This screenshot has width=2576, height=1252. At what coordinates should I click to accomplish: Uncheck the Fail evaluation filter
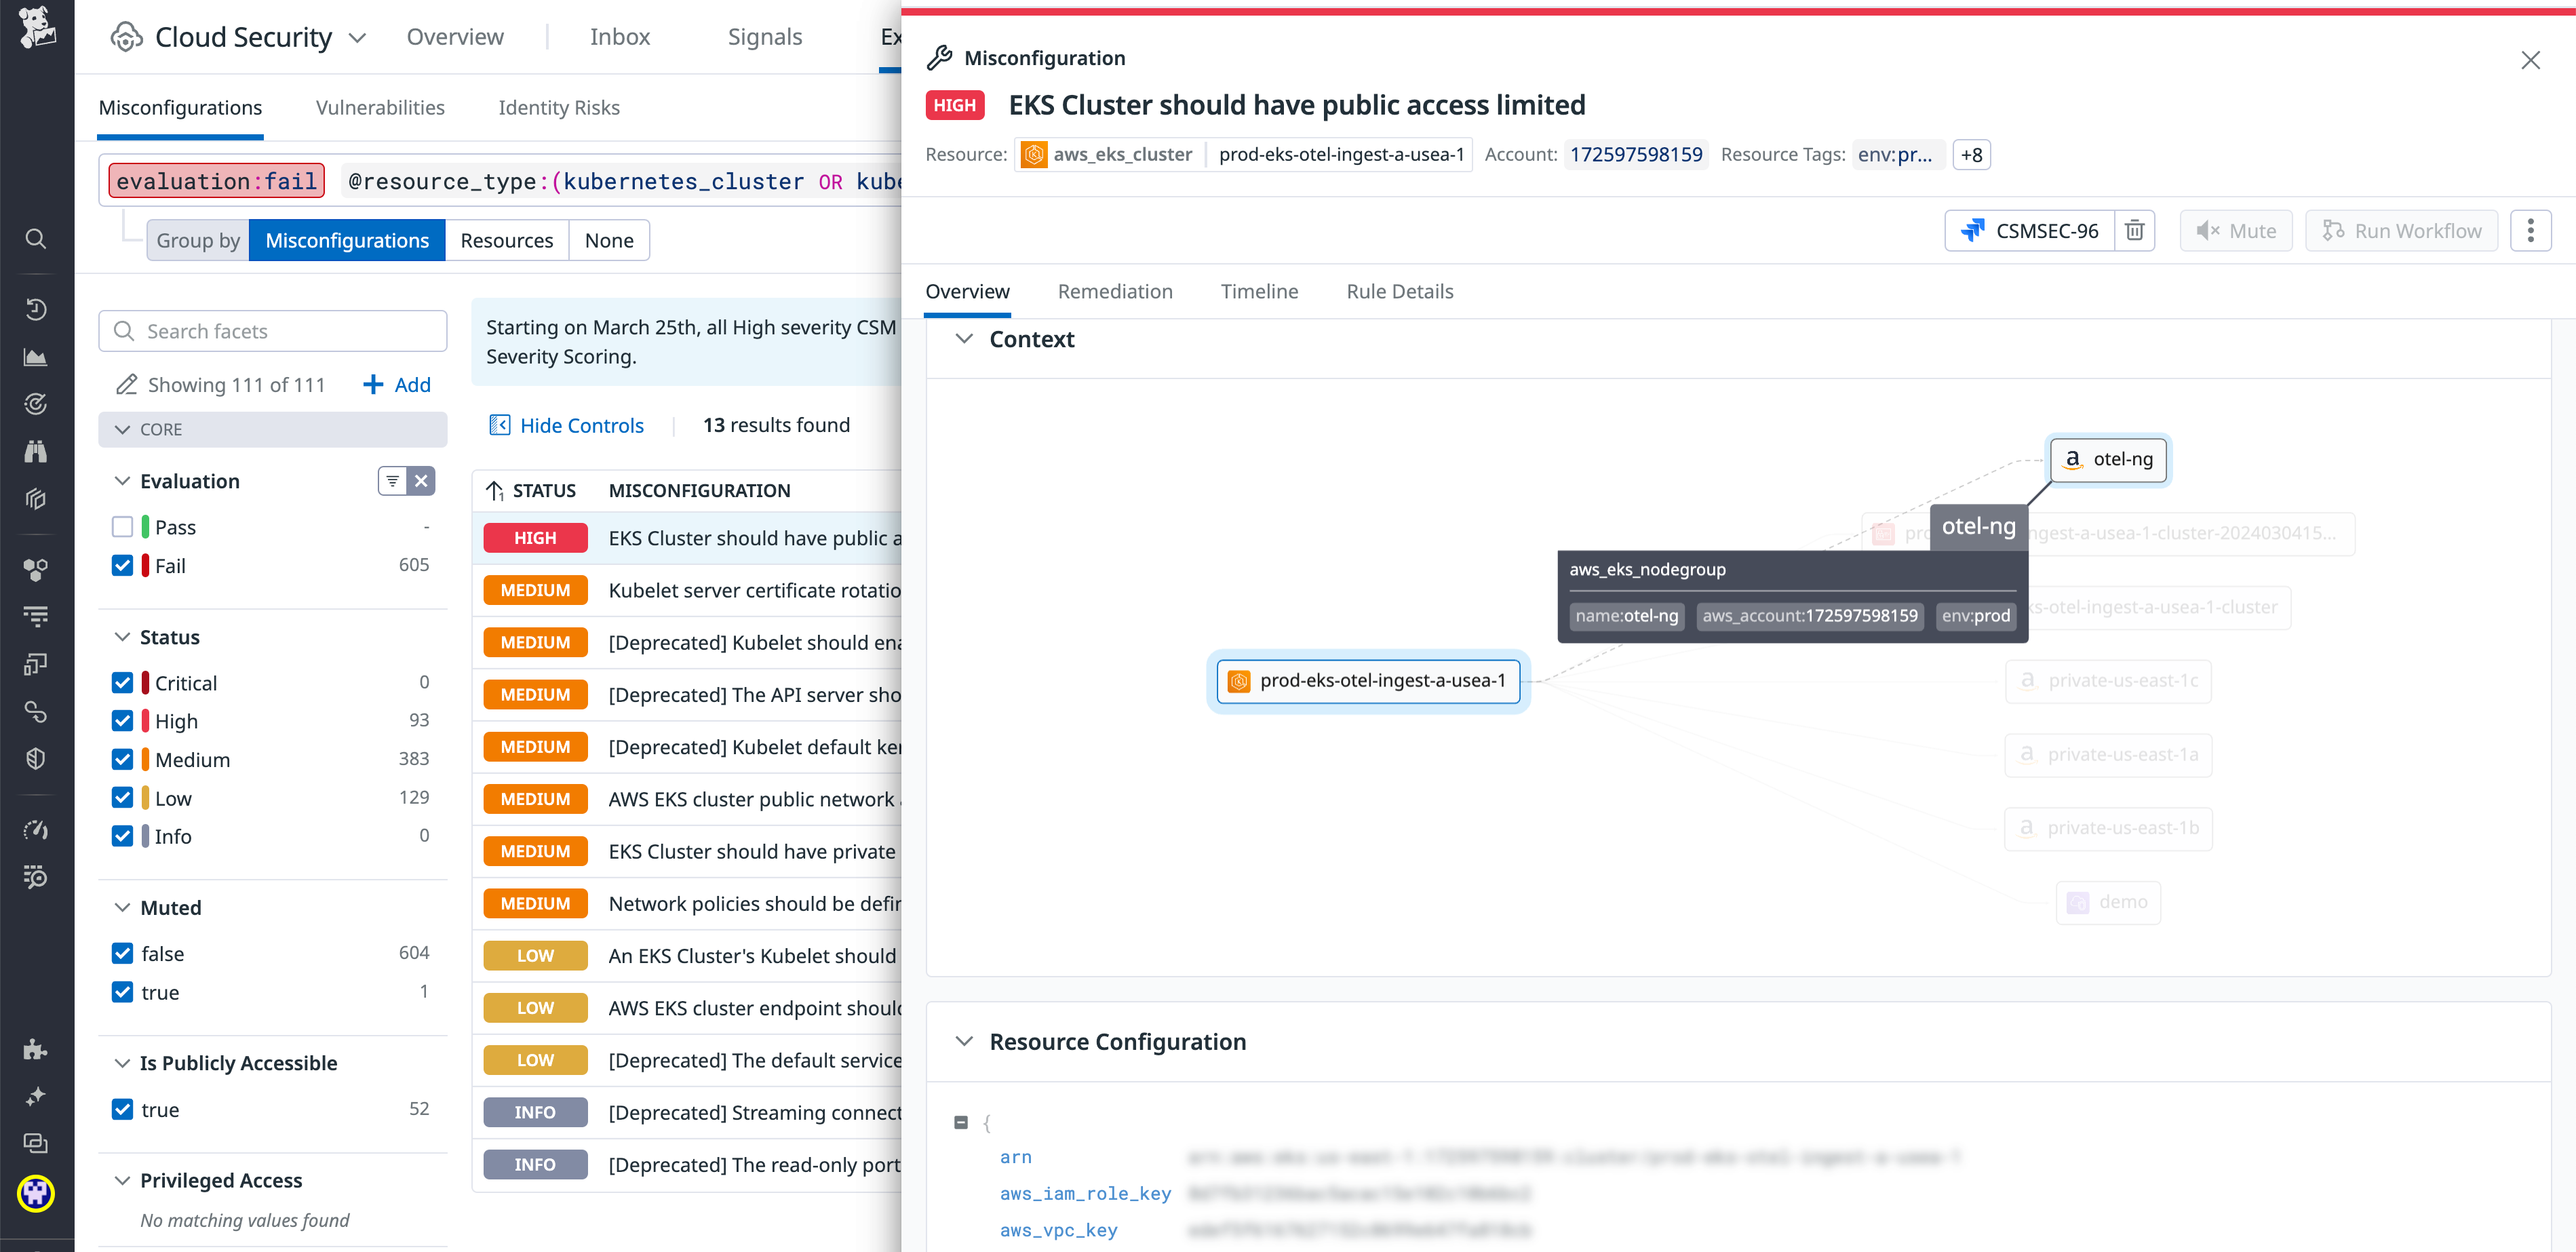click(x=122, y=565)
